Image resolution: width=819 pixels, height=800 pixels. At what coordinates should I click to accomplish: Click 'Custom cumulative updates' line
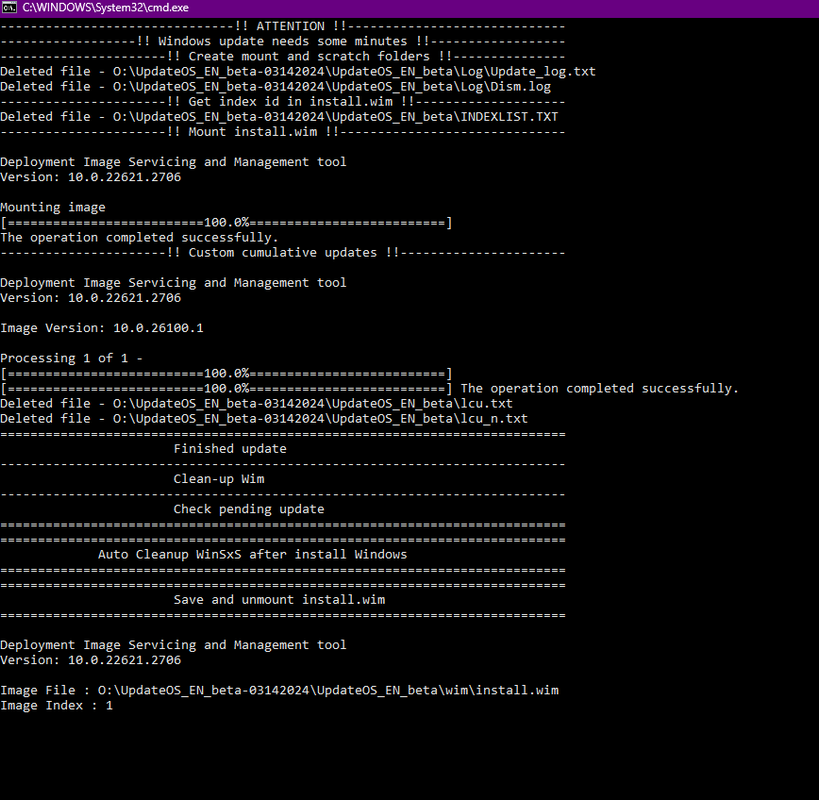click(x=283, y=253)
